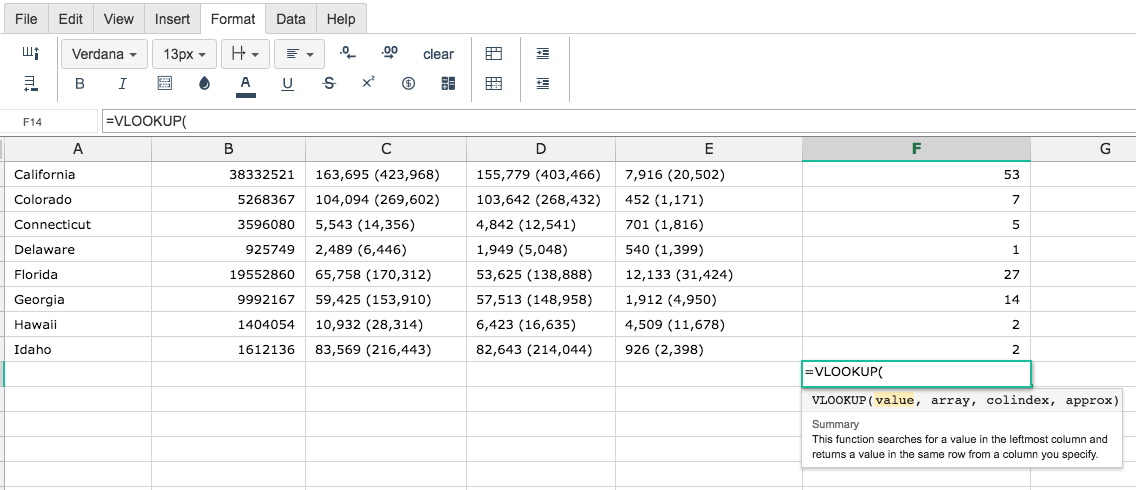Click the increase indent icon

543,54
